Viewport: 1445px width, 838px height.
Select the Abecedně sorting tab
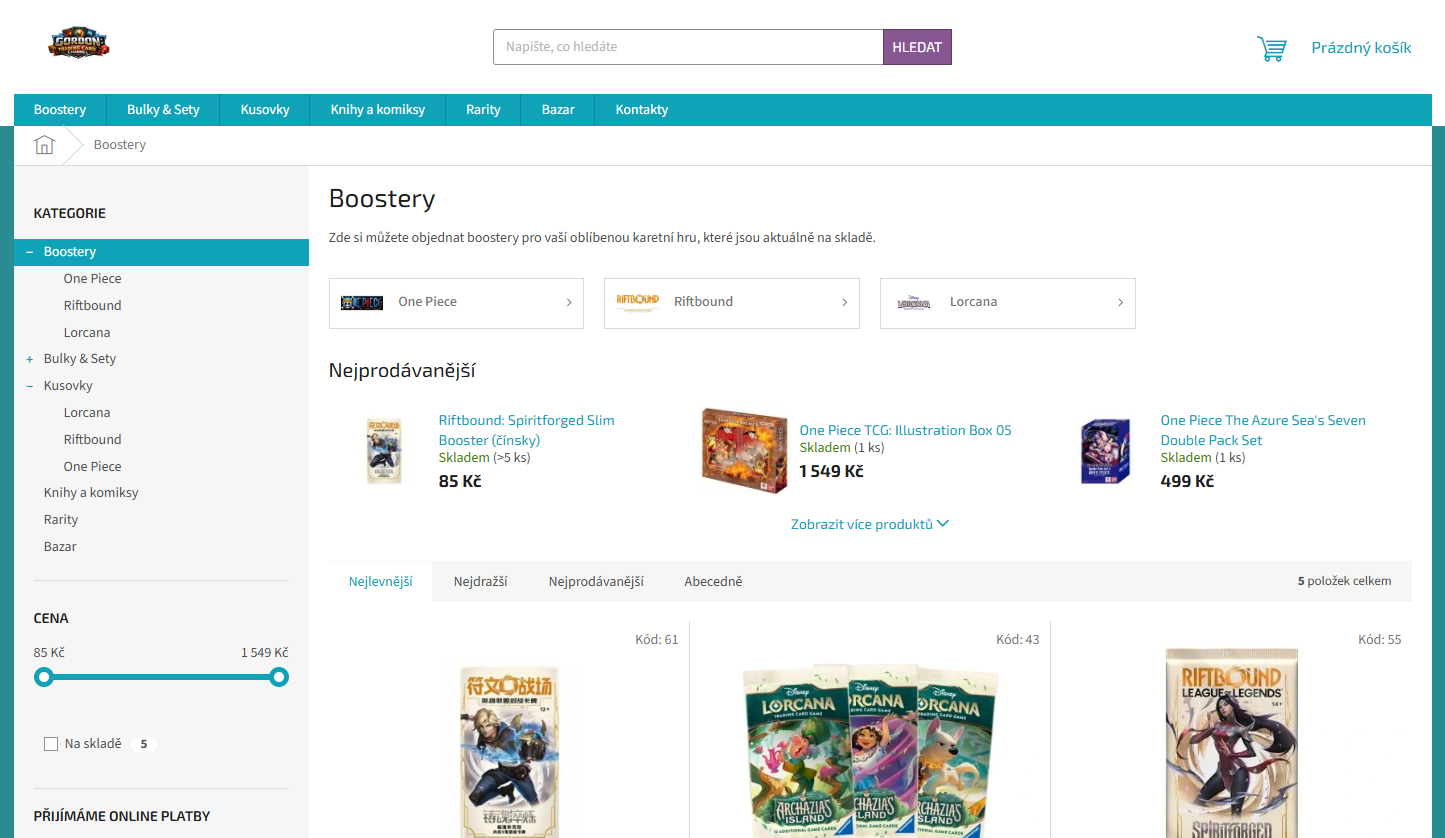[x=713, y=581]
